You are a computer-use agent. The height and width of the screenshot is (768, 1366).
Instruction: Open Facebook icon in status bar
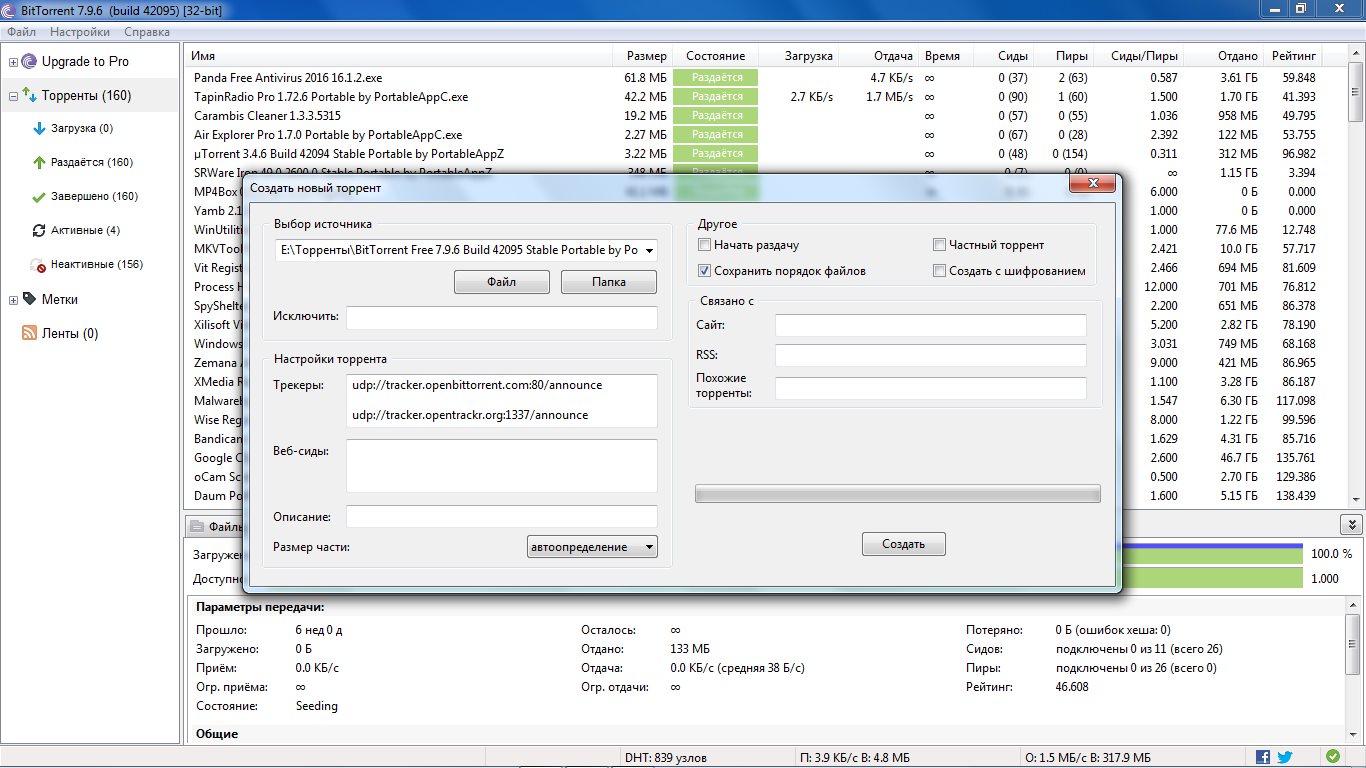click(1263, 758)
